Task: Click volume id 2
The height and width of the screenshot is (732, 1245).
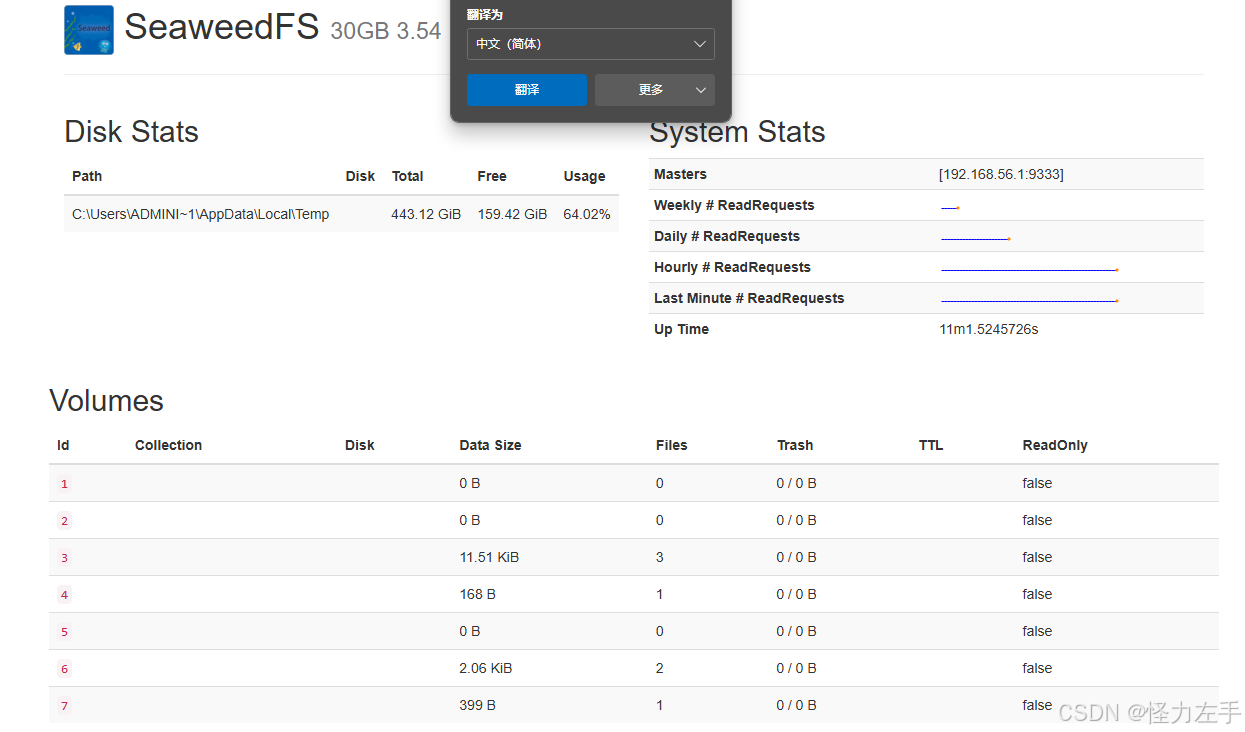Action: [x=64, y=521]
